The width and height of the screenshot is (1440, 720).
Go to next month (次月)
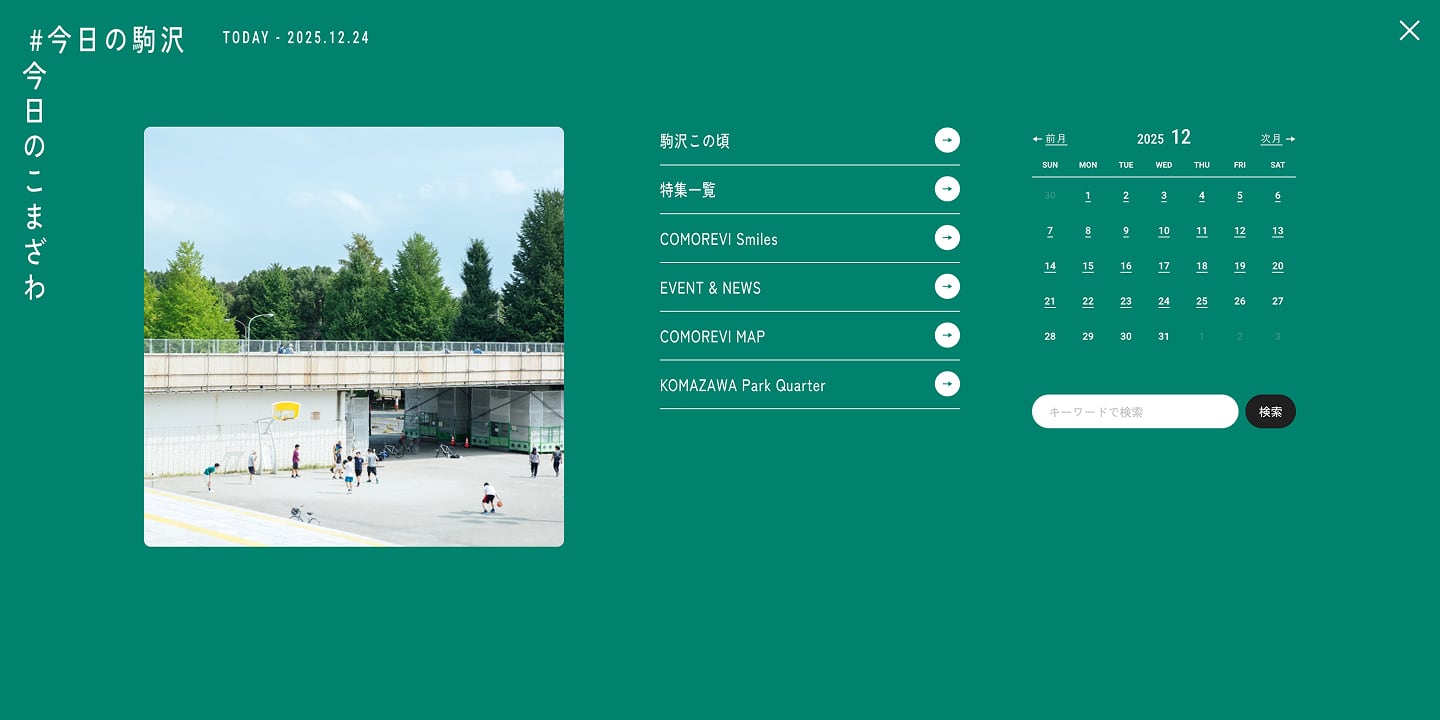point(1277,139)
